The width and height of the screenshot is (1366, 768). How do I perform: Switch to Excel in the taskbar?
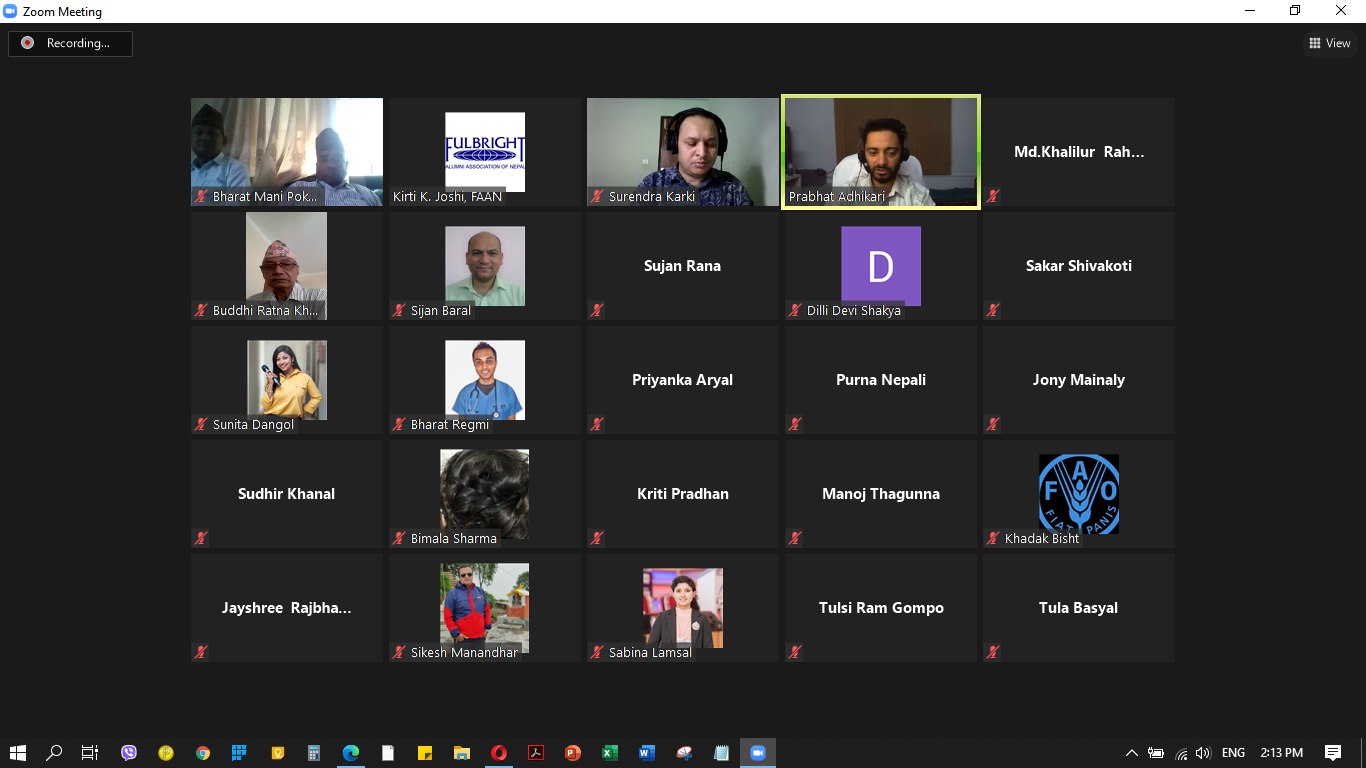pyautogui.click(x=609, y=753)
